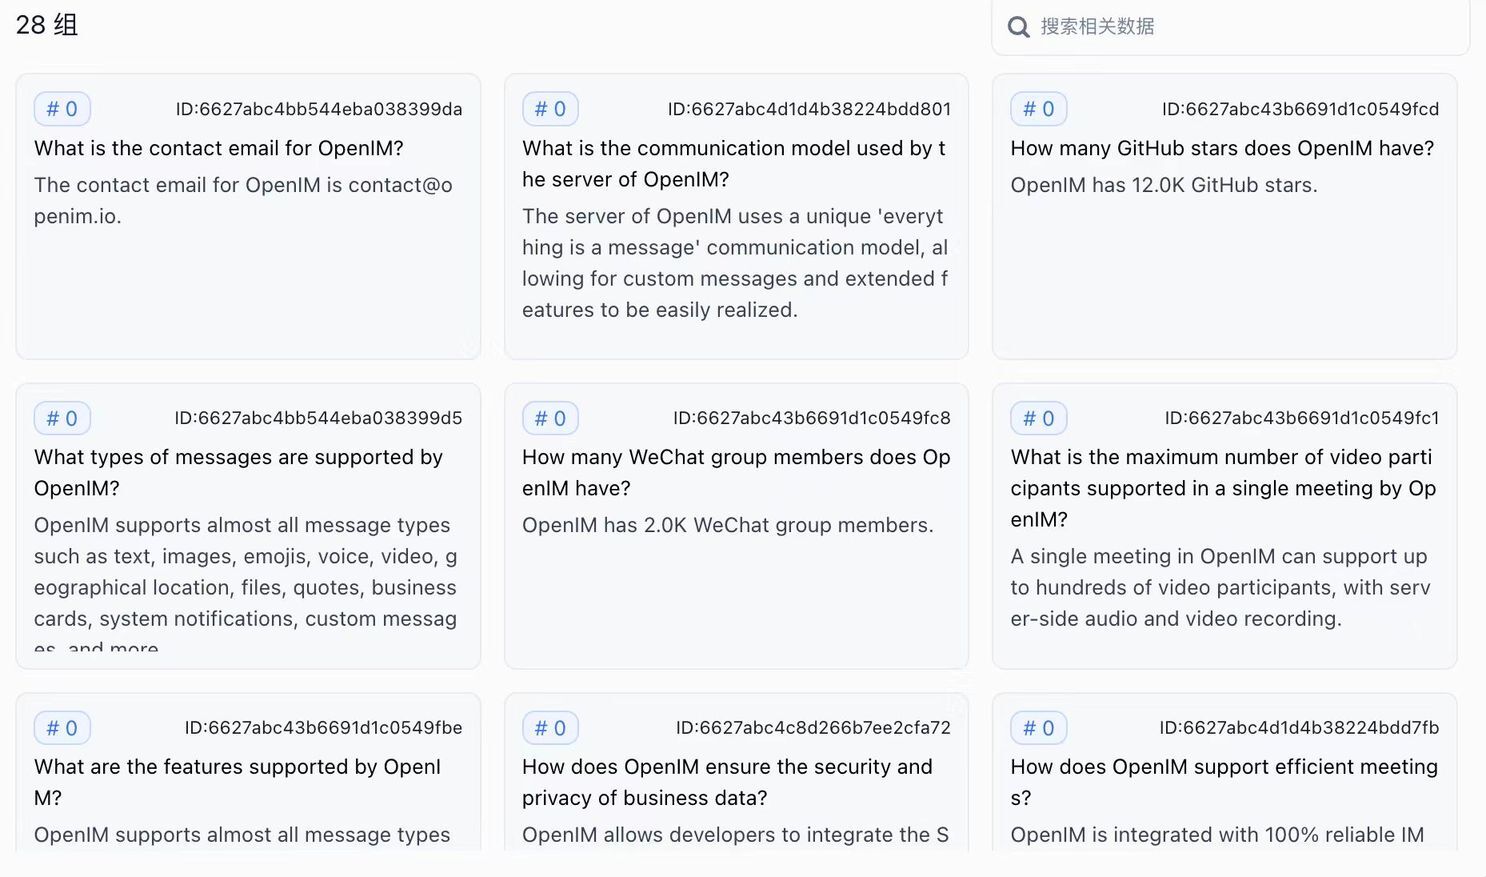Viewport: 1486px width, 877px height.
Task: Select the WeChat group members answer text
Action: tap(727, 525)
